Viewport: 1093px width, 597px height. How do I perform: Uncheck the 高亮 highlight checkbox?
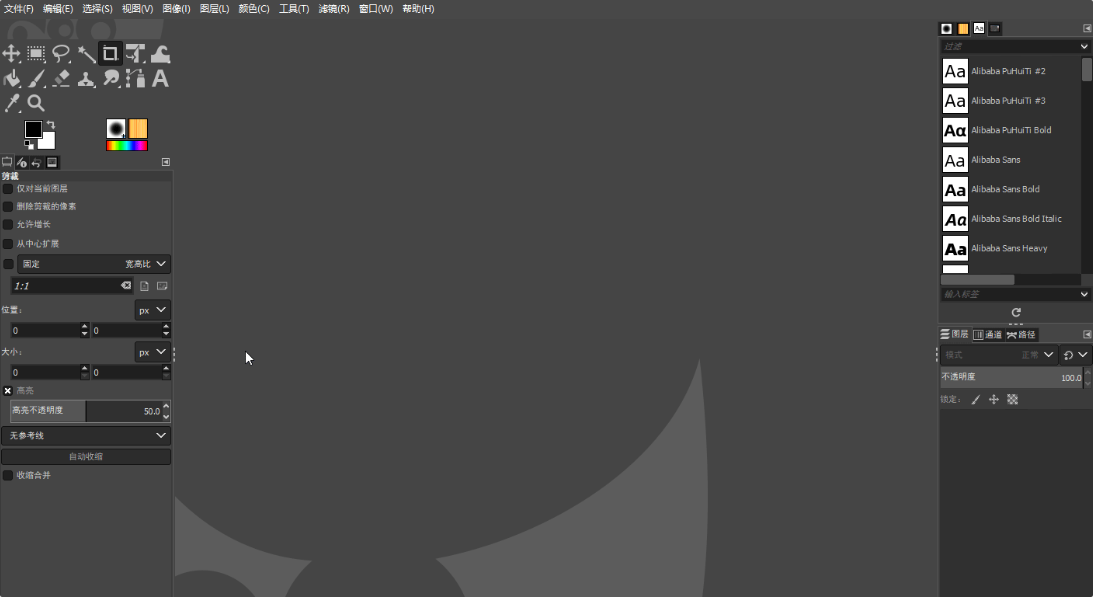click(x=8, y=391)
